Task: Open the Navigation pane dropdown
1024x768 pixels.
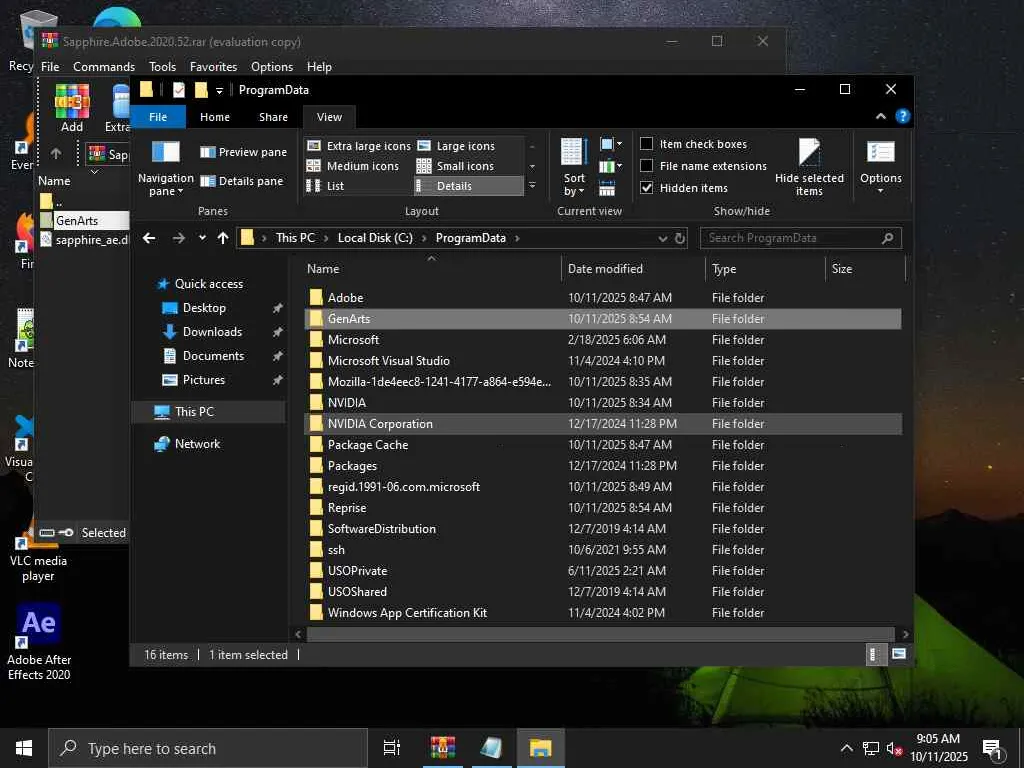Action: tap(165, 168)
